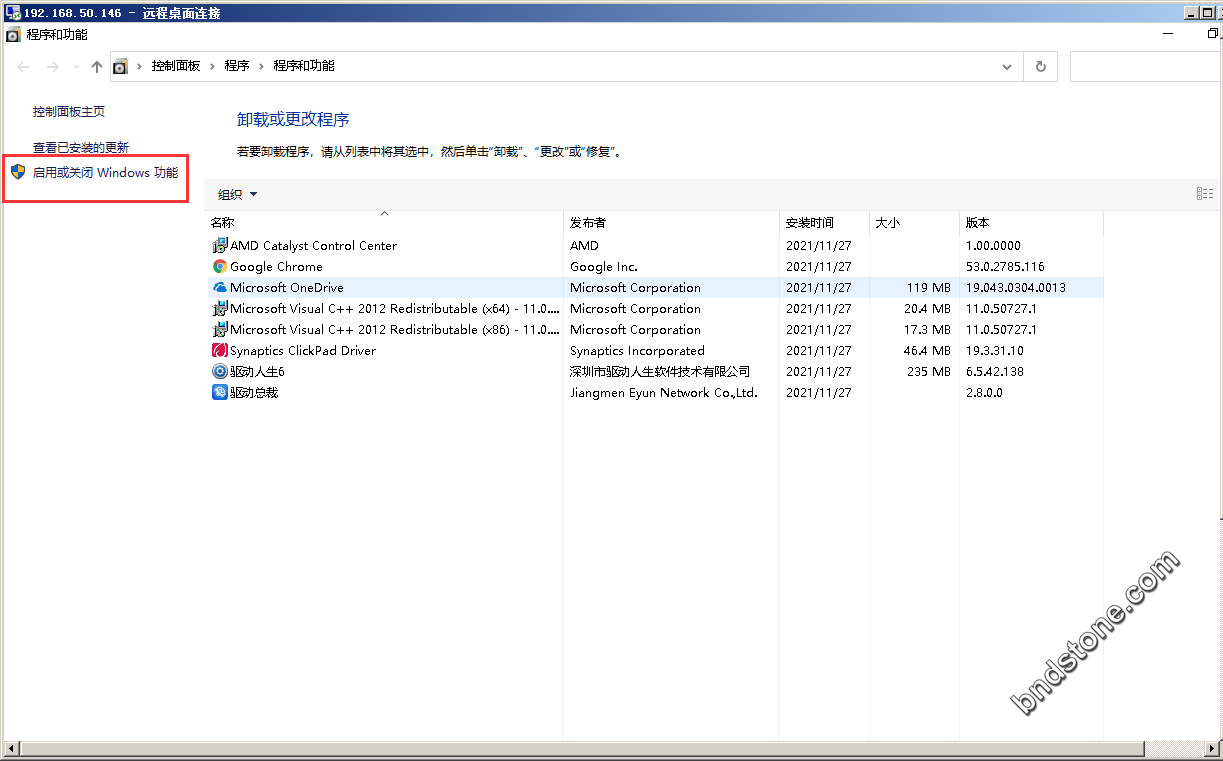
Task: Select Visual C++ 2012 Redistributable (x86)
Action: pyautogui.click(x=654, y=329)
